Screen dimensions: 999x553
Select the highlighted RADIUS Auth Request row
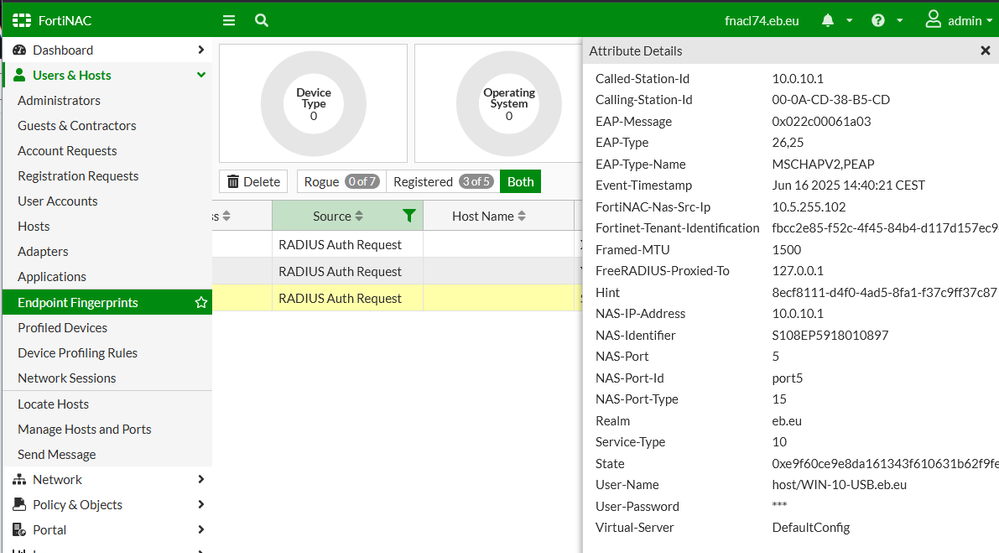340,298
